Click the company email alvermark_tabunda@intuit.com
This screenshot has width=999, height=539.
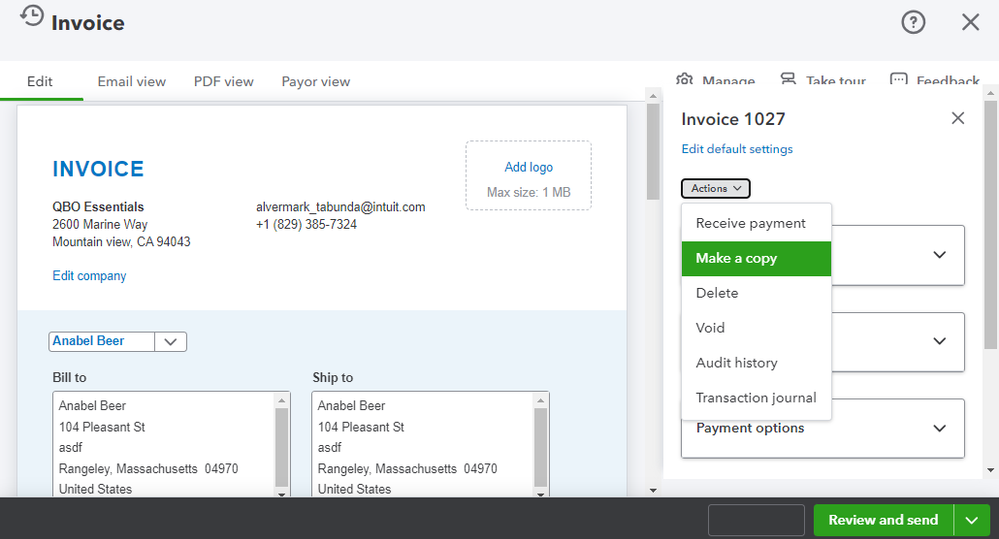pyautogui.click(x=340, y=206)
